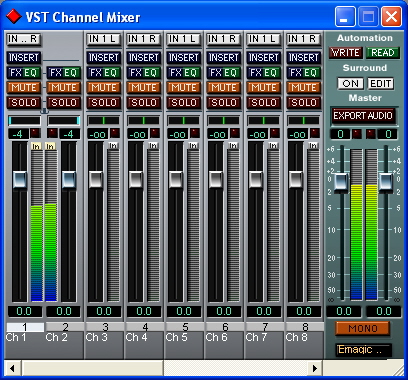Toggle the In monitor icon on Ch 1
The image size is (408, 380).
click(36, 146)
